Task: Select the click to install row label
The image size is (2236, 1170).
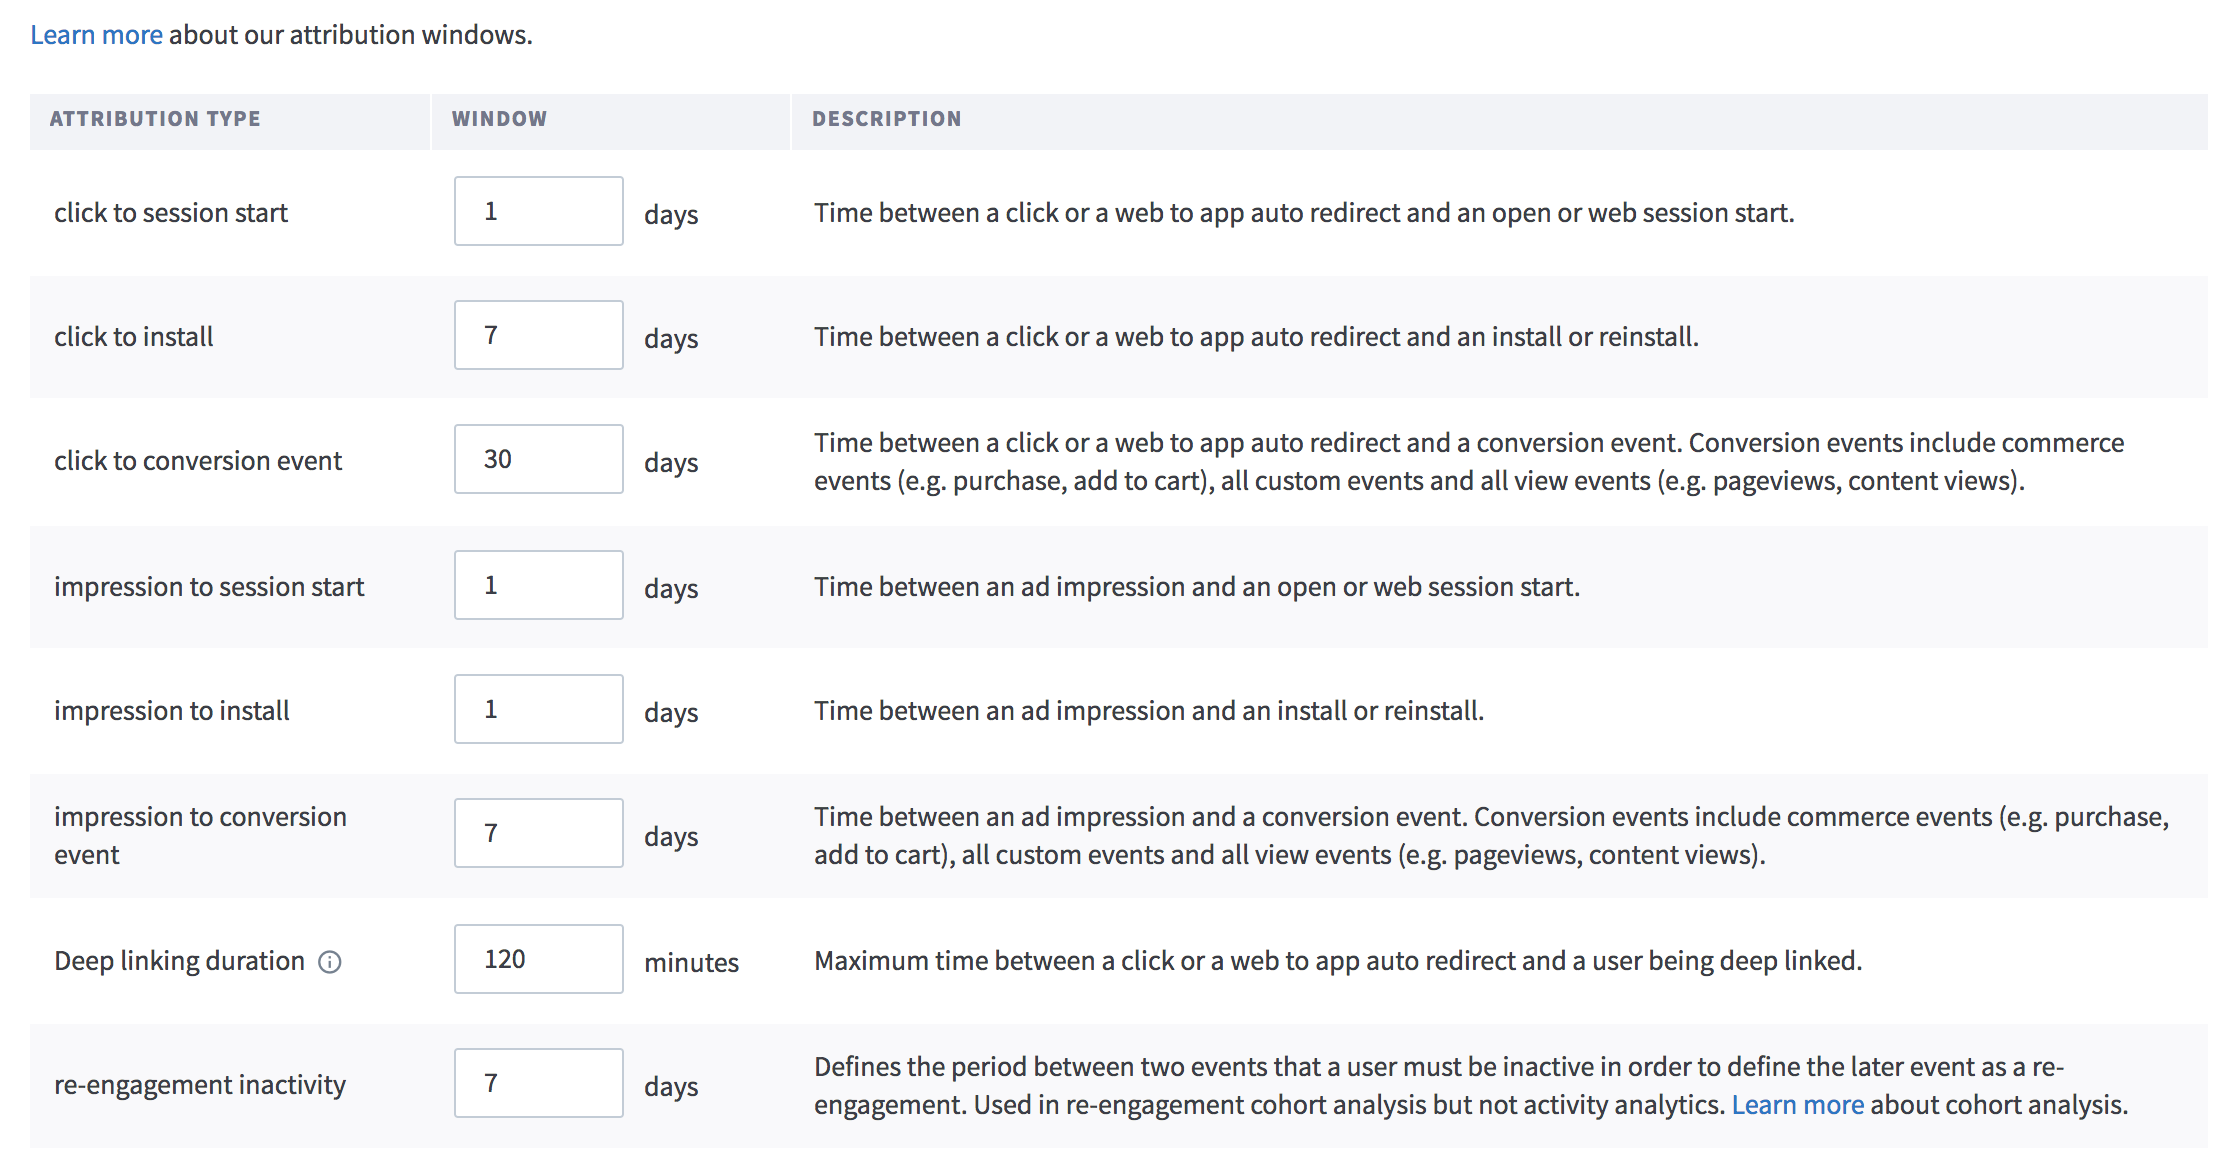Action: tap(134, 337)
